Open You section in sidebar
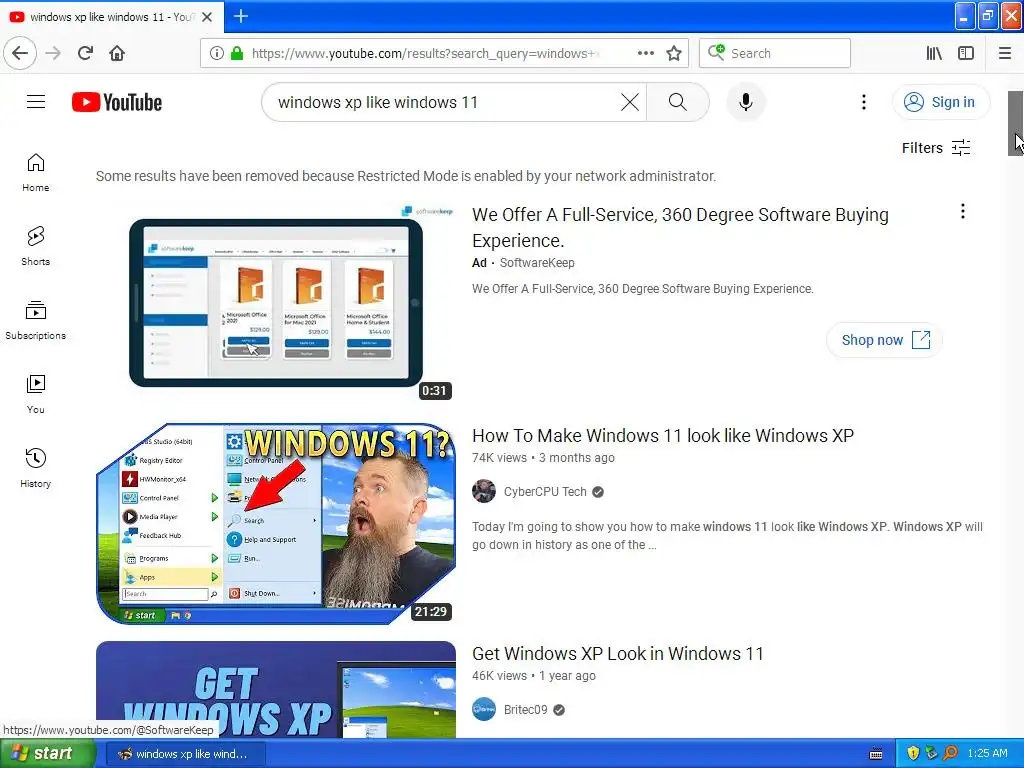 point(35,394)
